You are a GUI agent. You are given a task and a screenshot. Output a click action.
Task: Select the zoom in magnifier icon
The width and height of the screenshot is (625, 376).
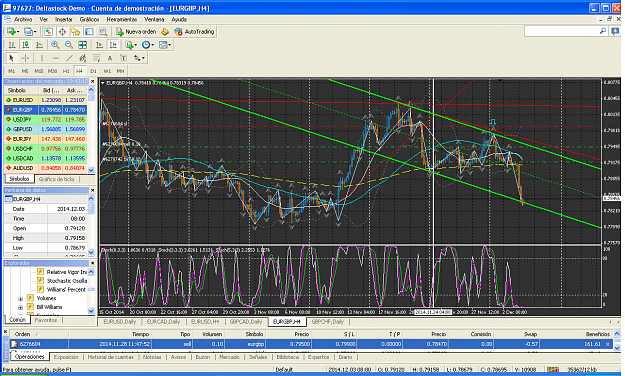click(x=55, y=45)
